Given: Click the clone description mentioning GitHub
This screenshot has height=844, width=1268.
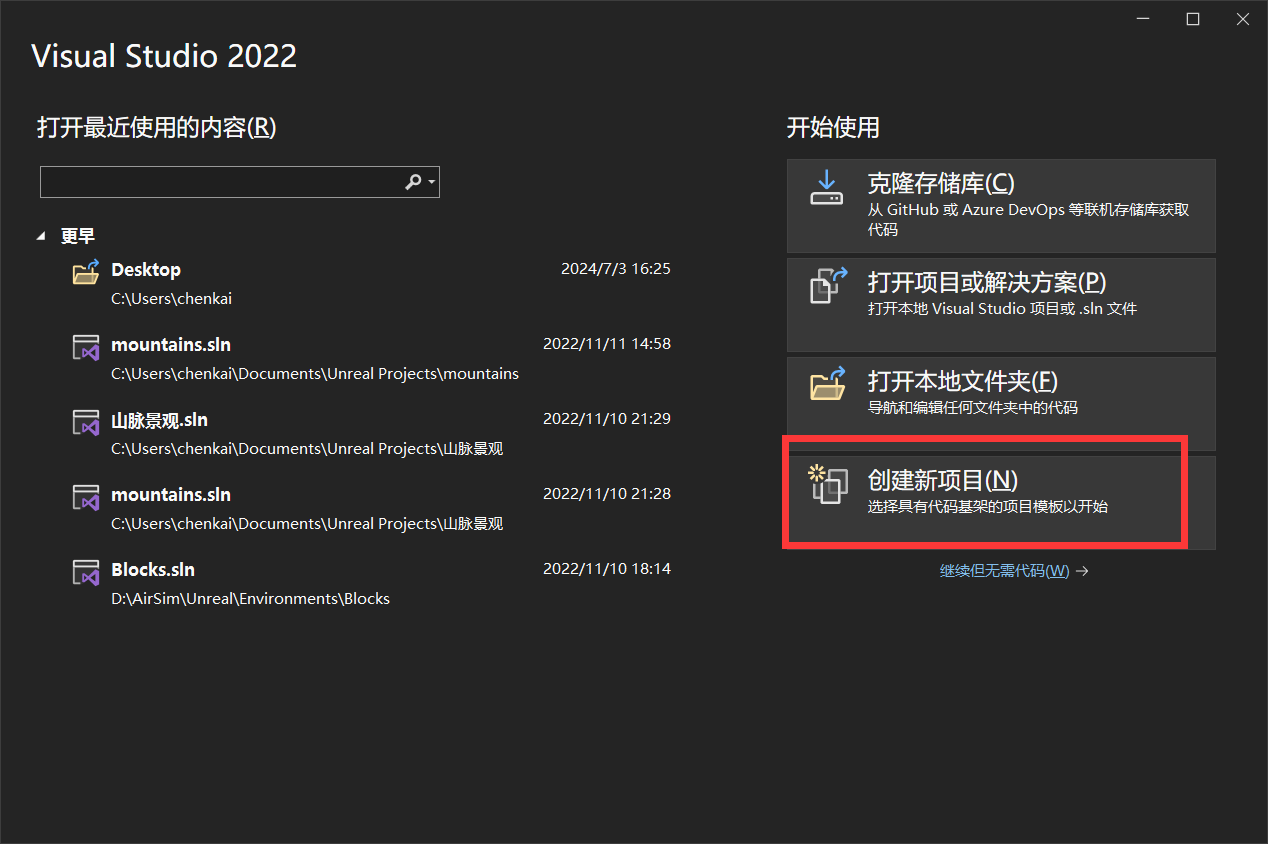Looking at the screenshot, I should (1028, 220).
